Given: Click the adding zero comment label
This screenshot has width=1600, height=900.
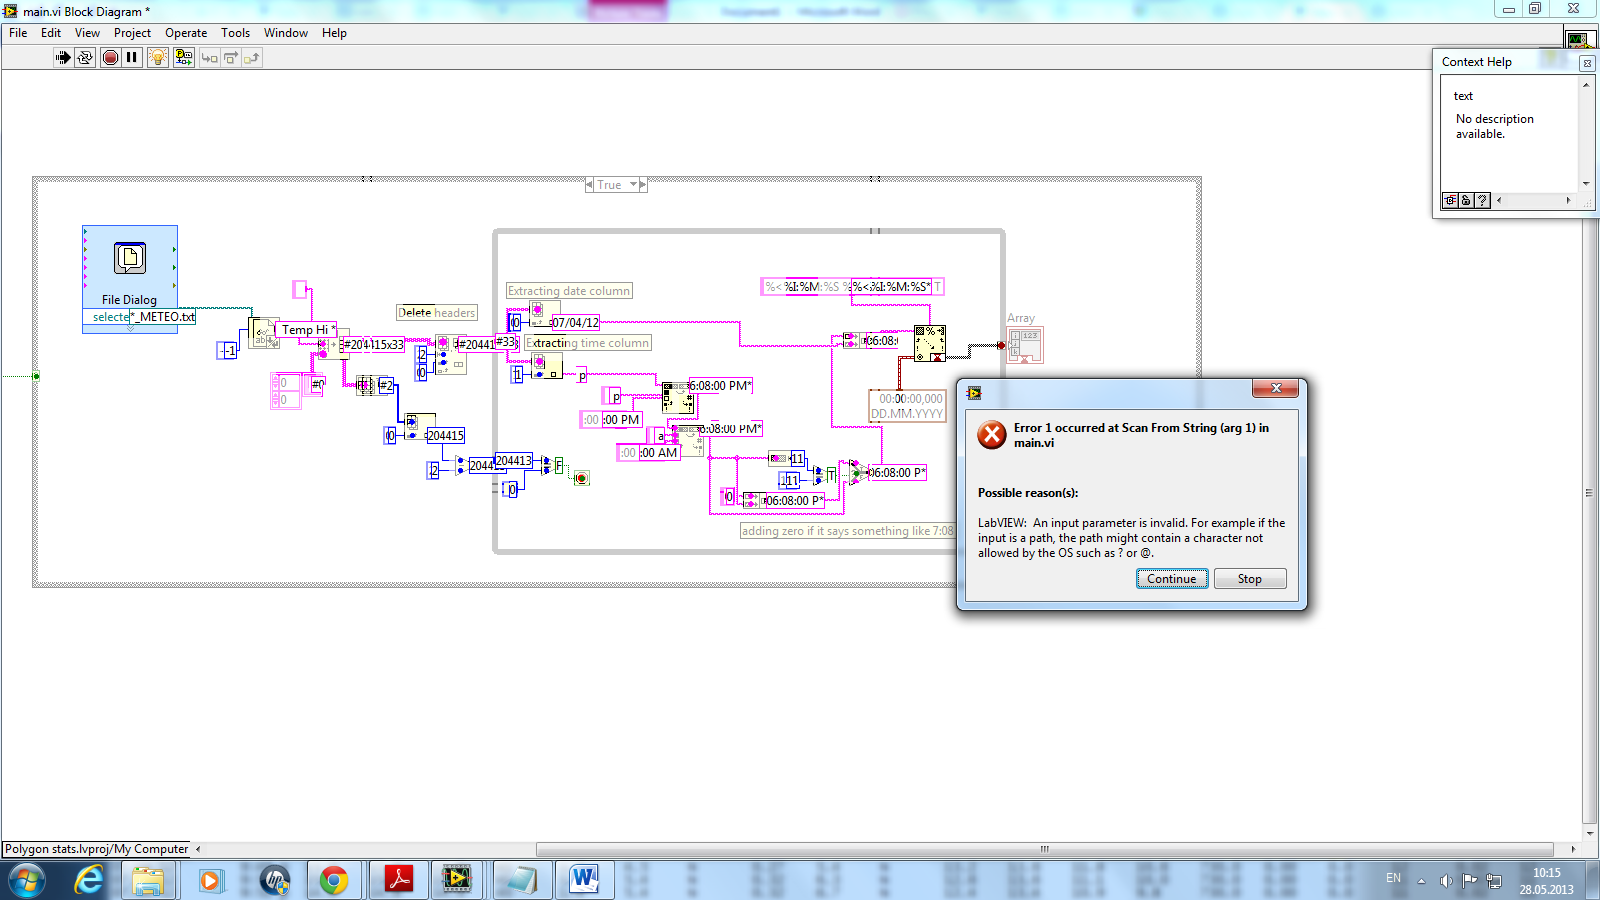Looking at the screenshot, I should click(x=847, y=531).
